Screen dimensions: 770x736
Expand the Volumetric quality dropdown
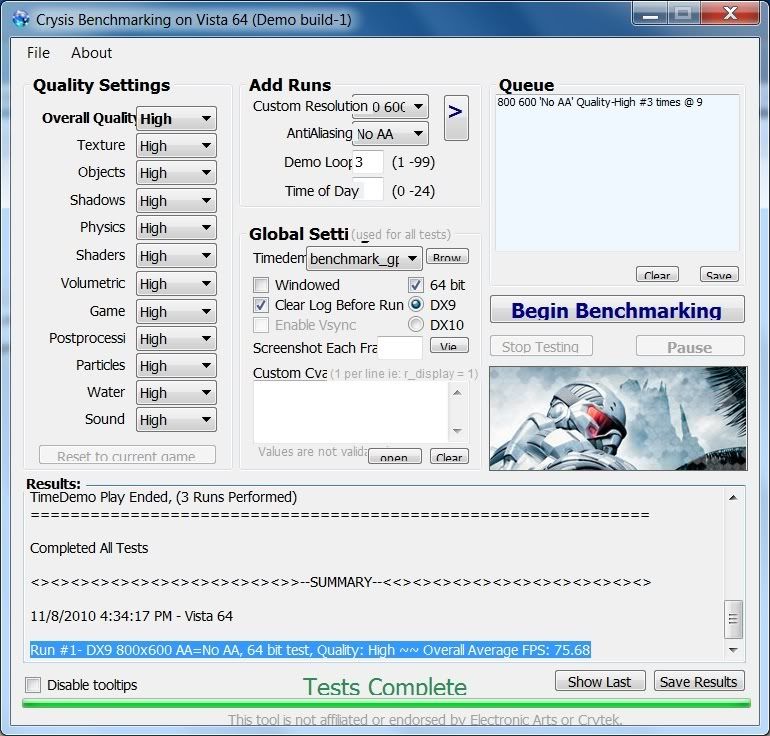176,284
